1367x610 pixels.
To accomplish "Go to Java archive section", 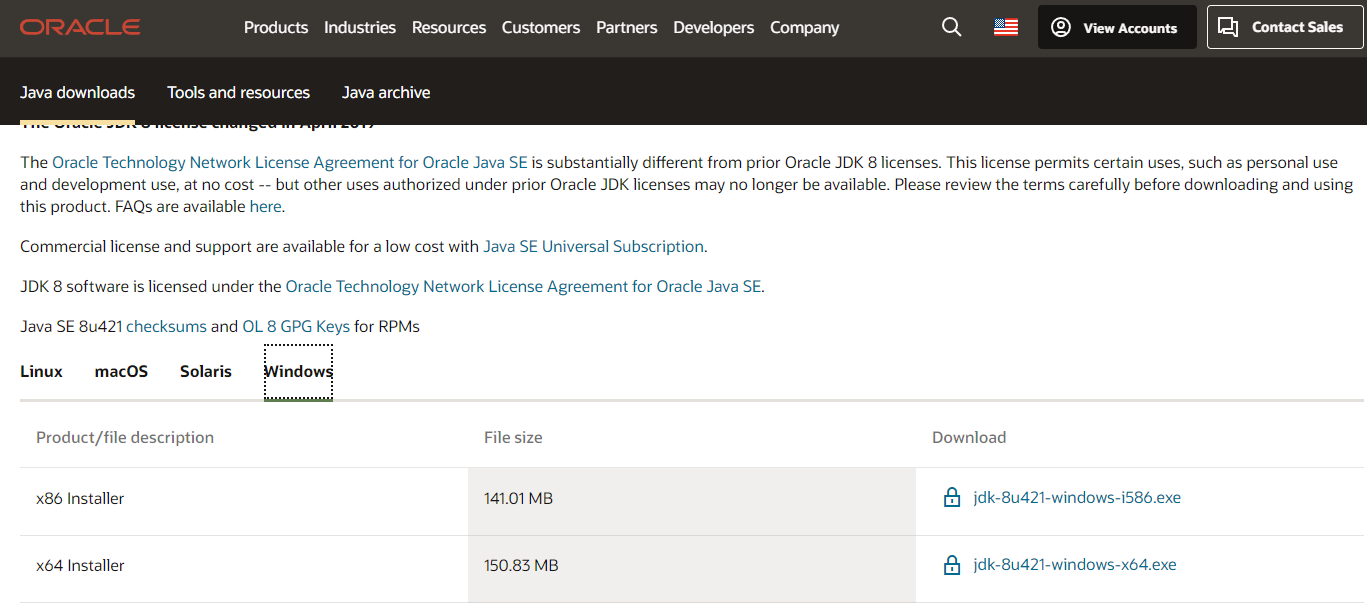I will [x=386, y=92].
